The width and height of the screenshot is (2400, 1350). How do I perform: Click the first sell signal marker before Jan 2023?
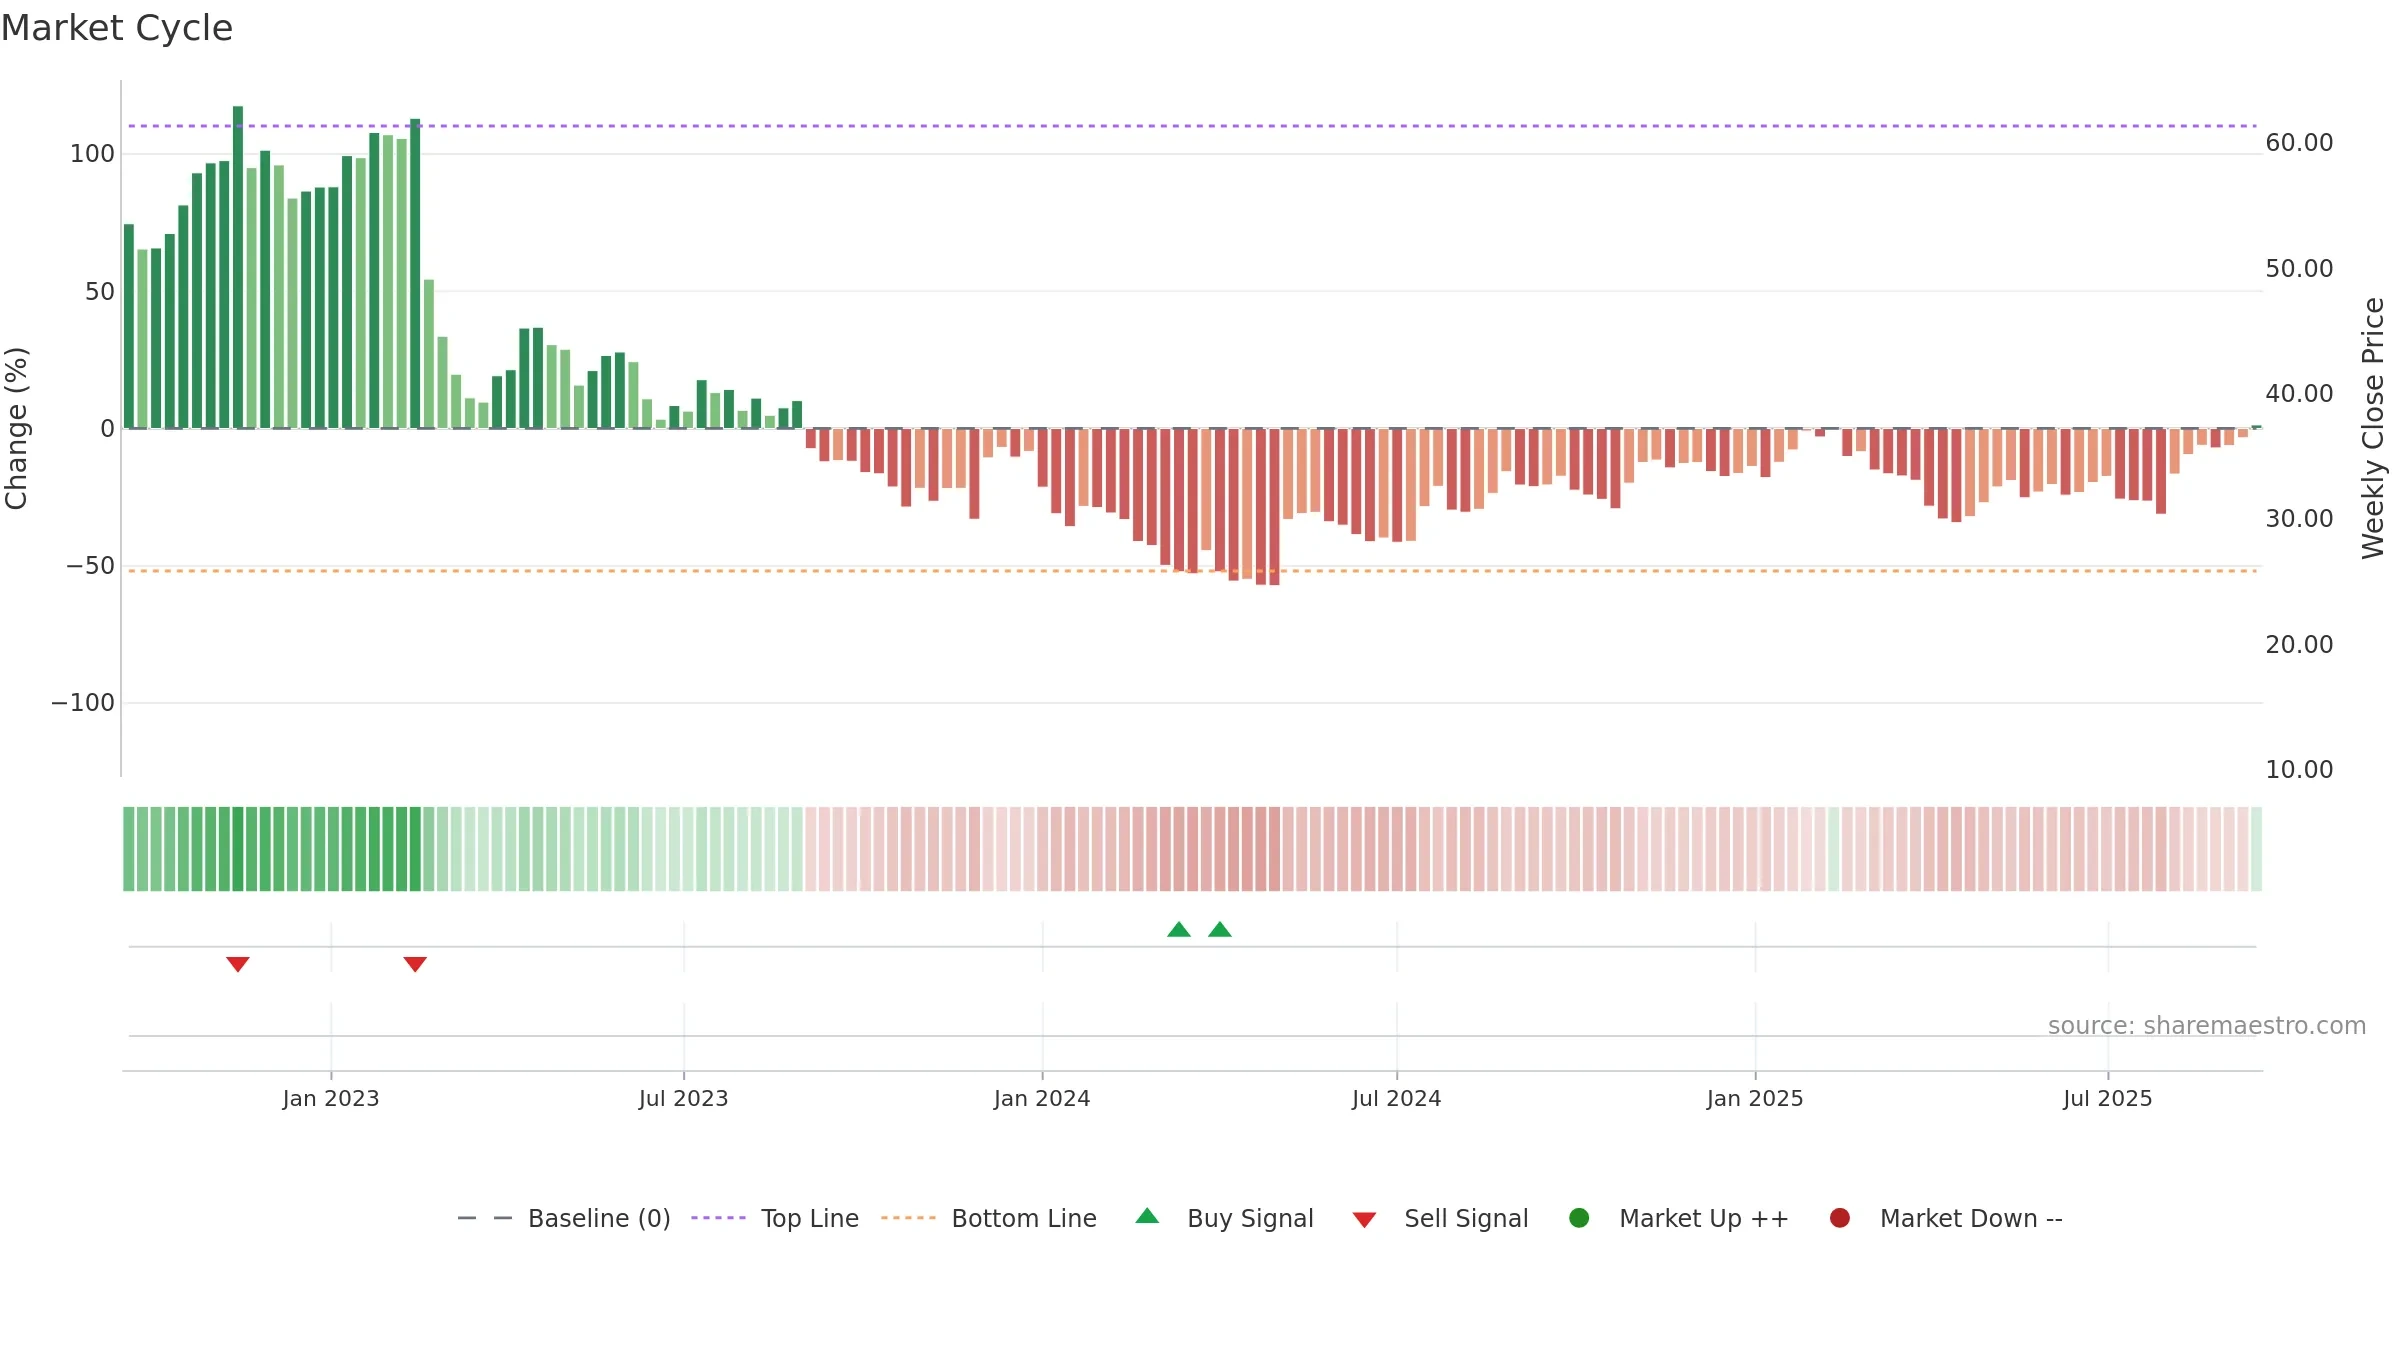pos(238,964)
